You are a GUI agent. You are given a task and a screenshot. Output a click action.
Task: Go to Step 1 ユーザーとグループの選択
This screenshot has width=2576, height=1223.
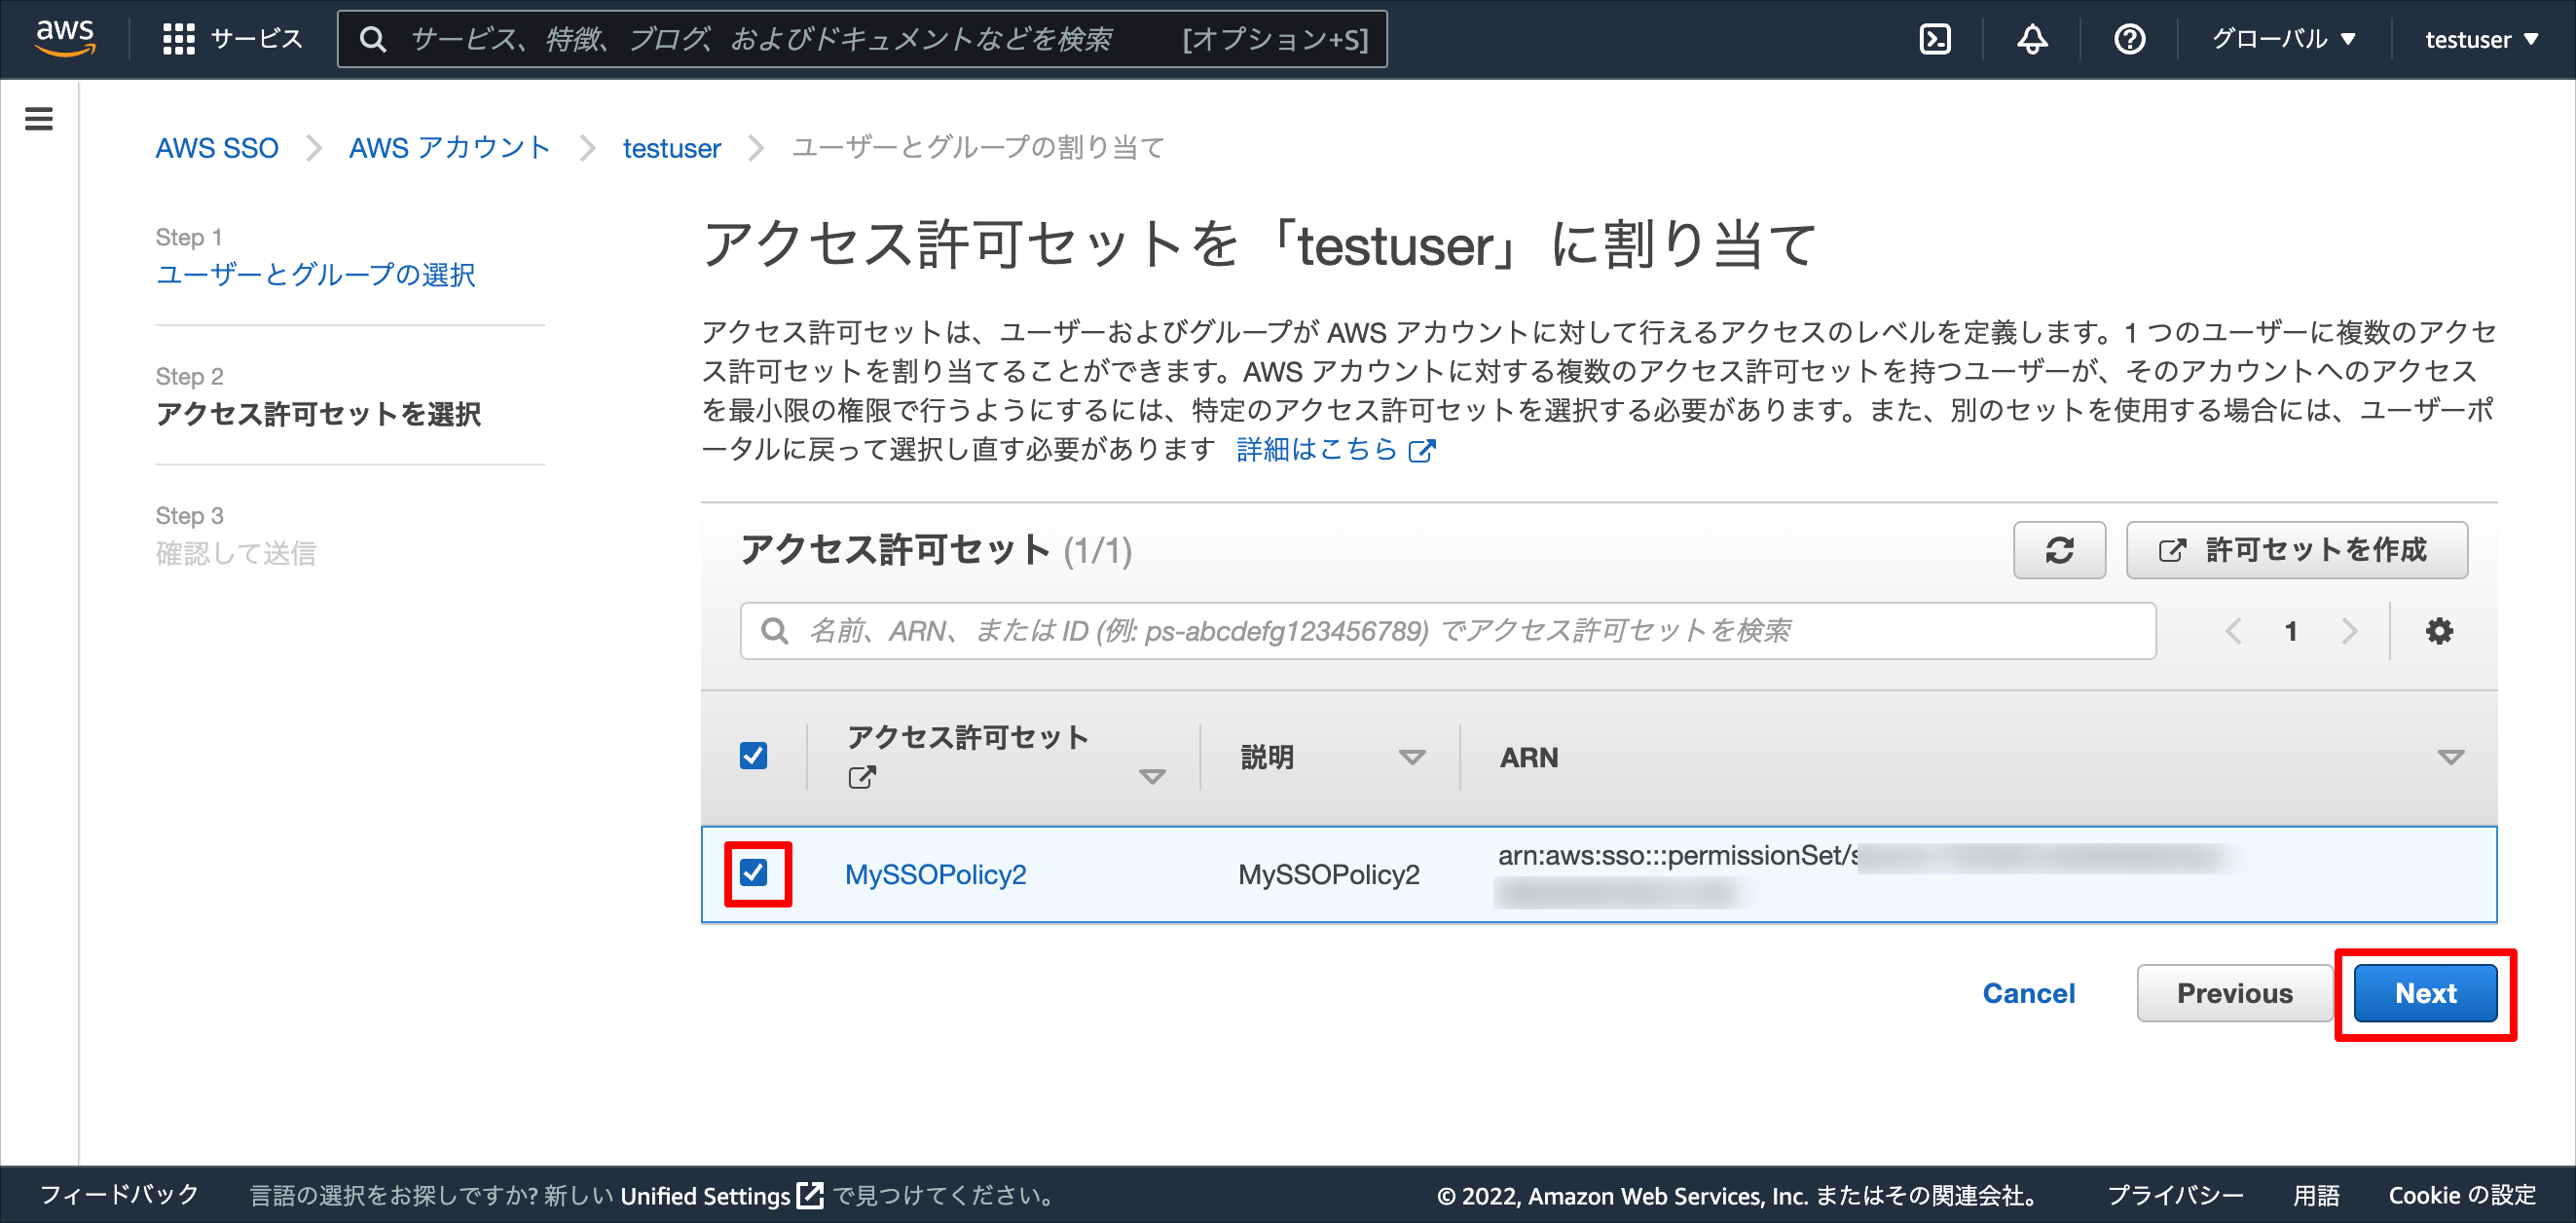[316, 274]
